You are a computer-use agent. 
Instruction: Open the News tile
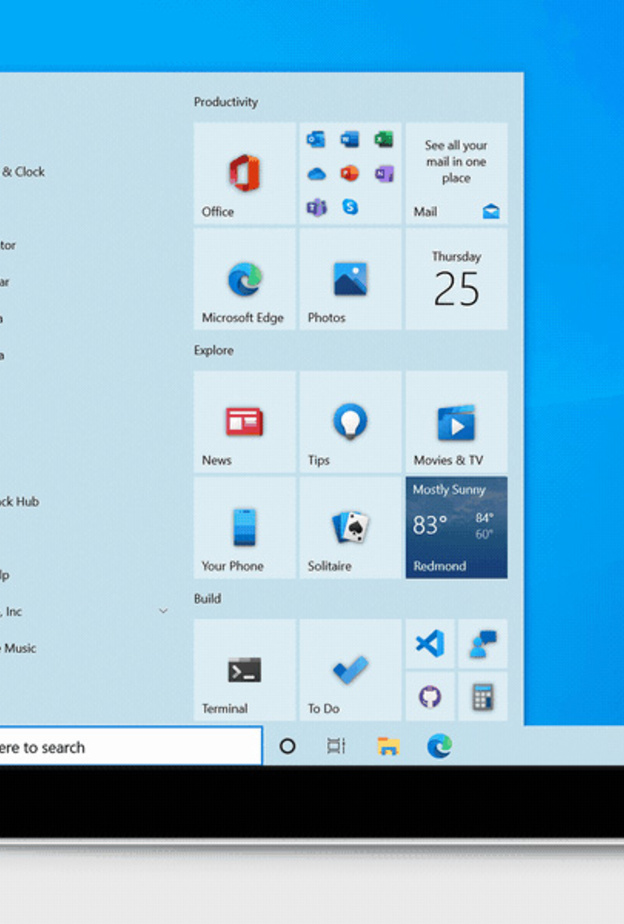point(244,423)
